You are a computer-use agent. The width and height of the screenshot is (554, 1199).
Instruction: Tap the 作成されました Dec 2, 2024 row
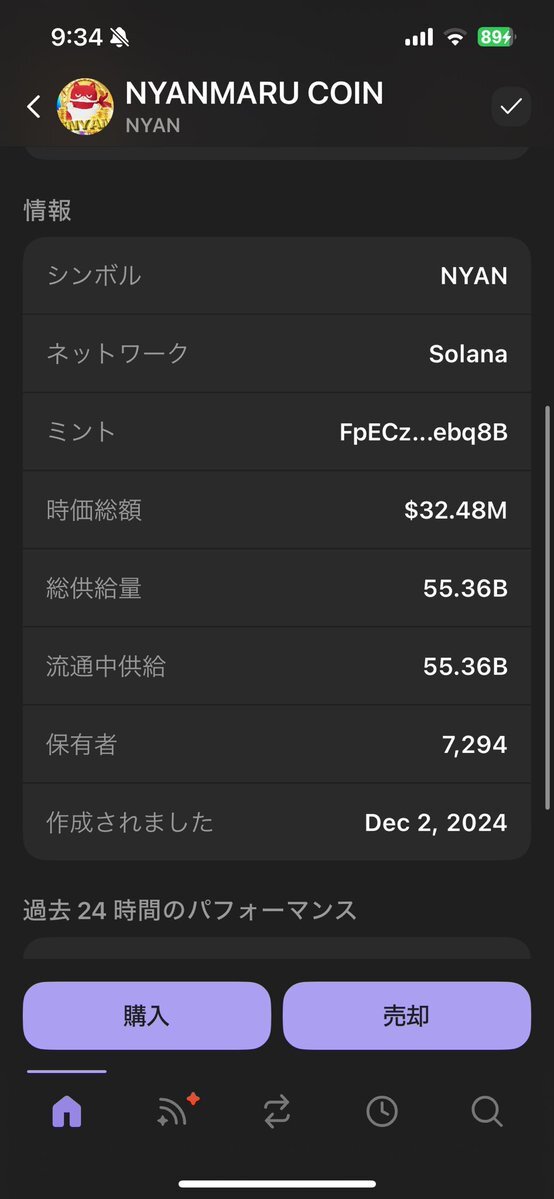coord(277,822)
